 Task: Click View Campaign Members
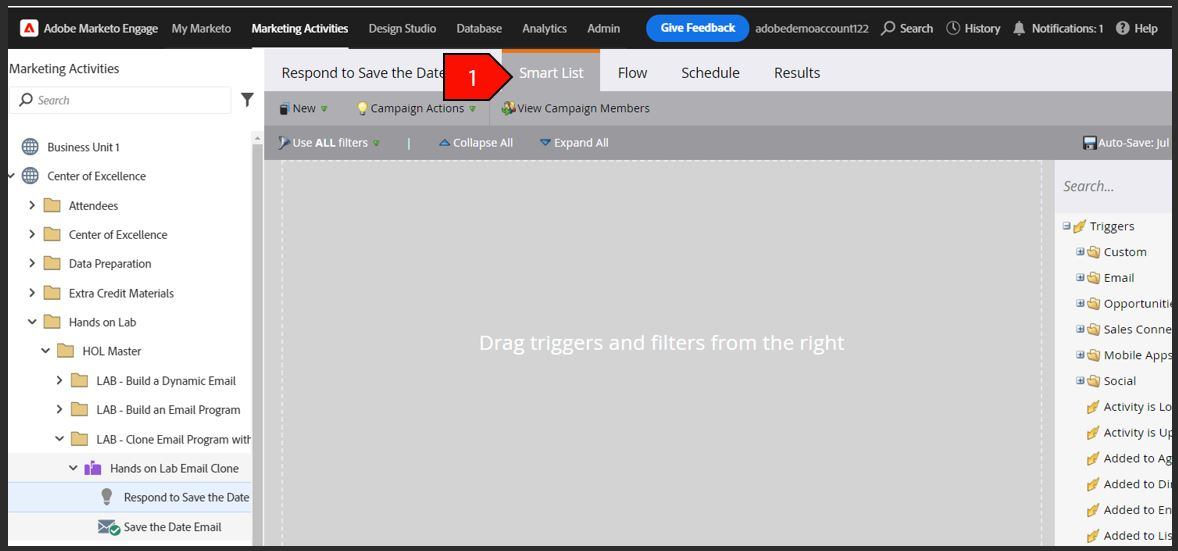click(575, 108)
